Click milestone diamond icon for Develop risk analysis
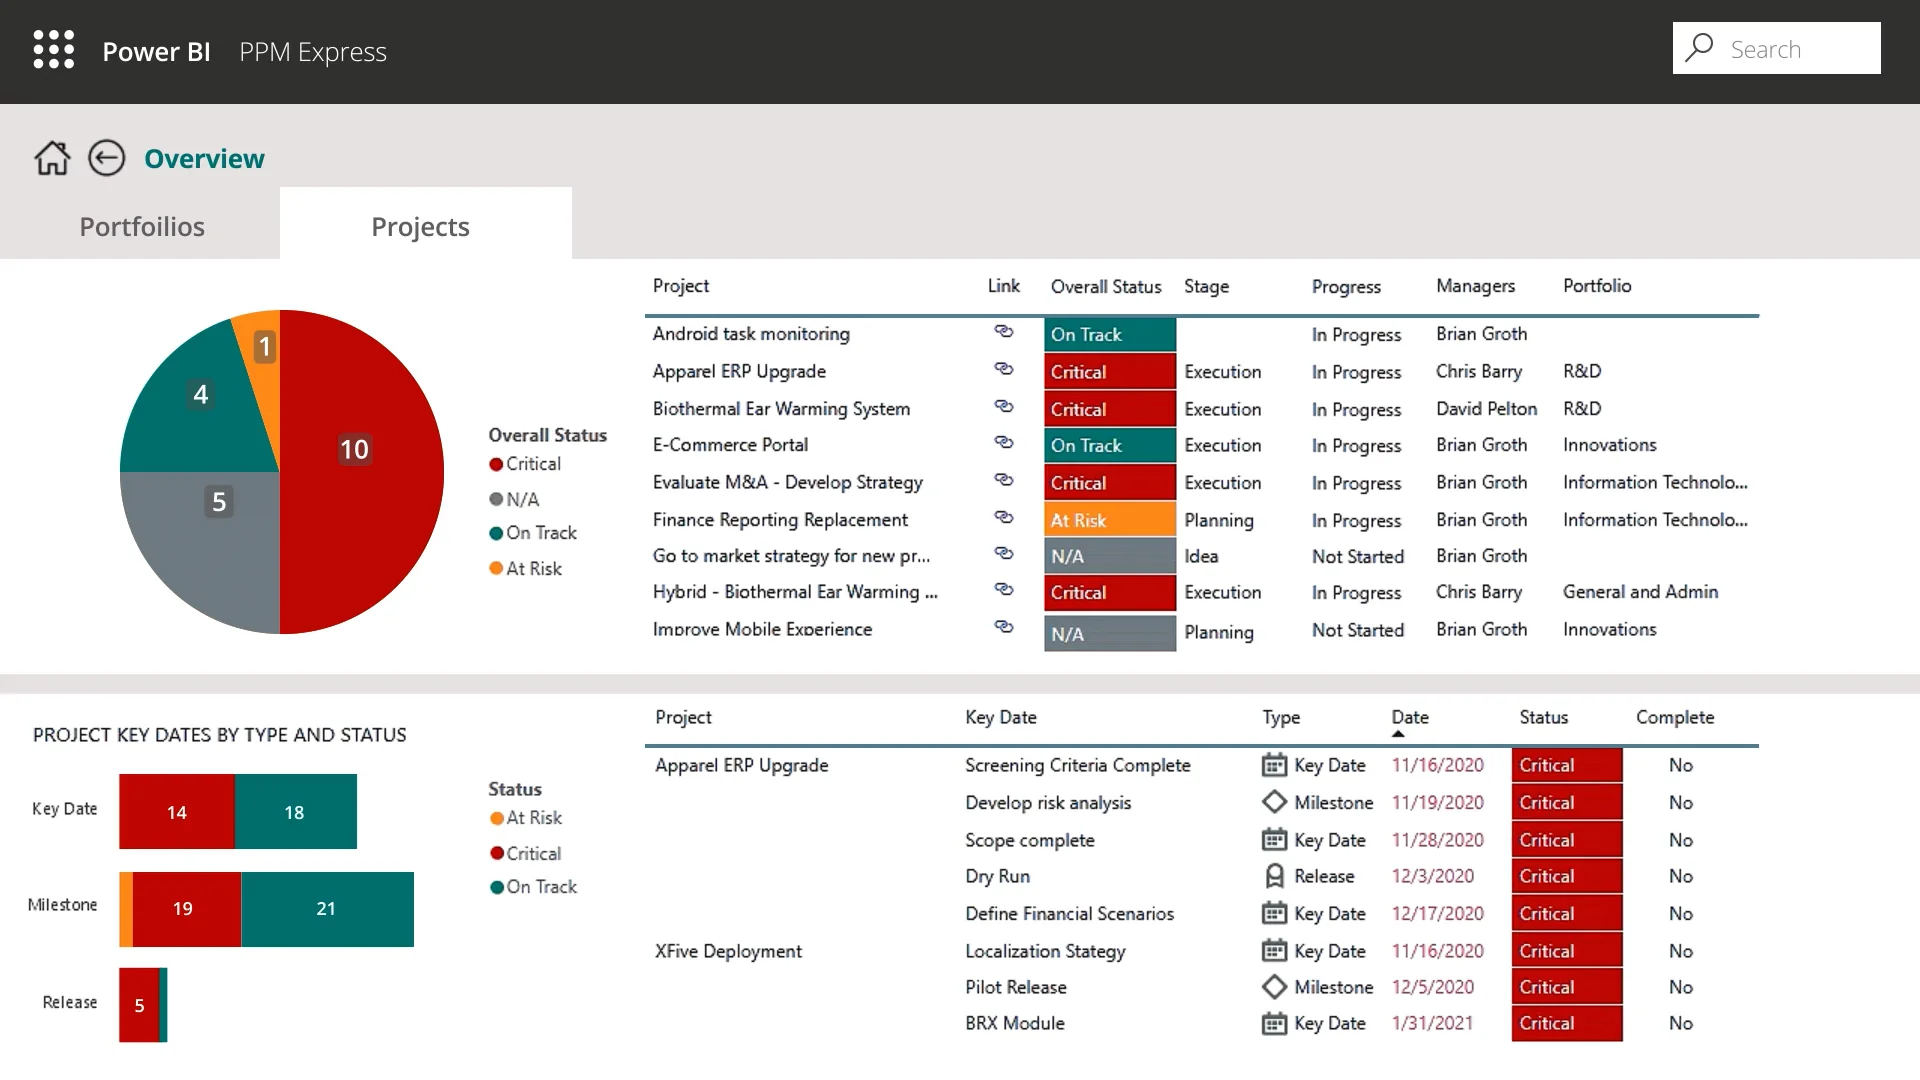The width and height of the screenshot is (1920, 1080). click(x=1274, y=802)
